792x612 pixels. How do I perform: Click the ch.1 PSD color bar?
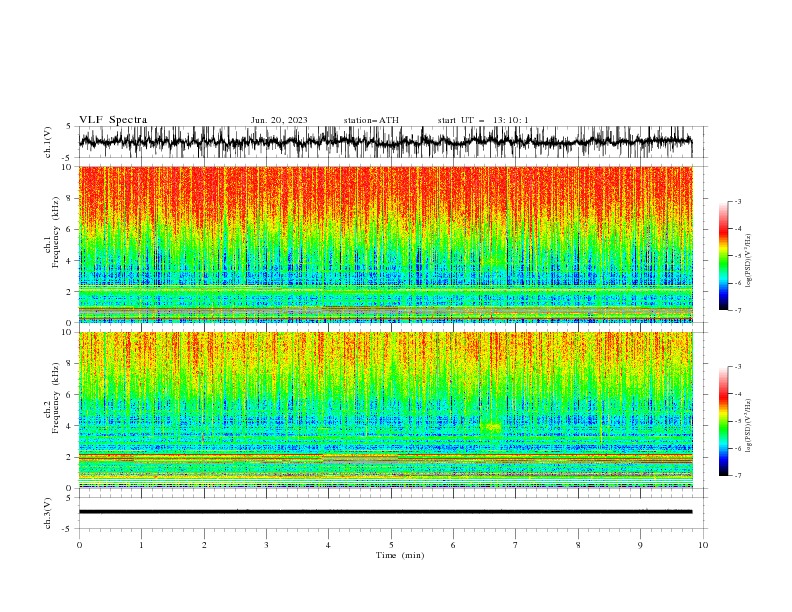tap(724, 256)
